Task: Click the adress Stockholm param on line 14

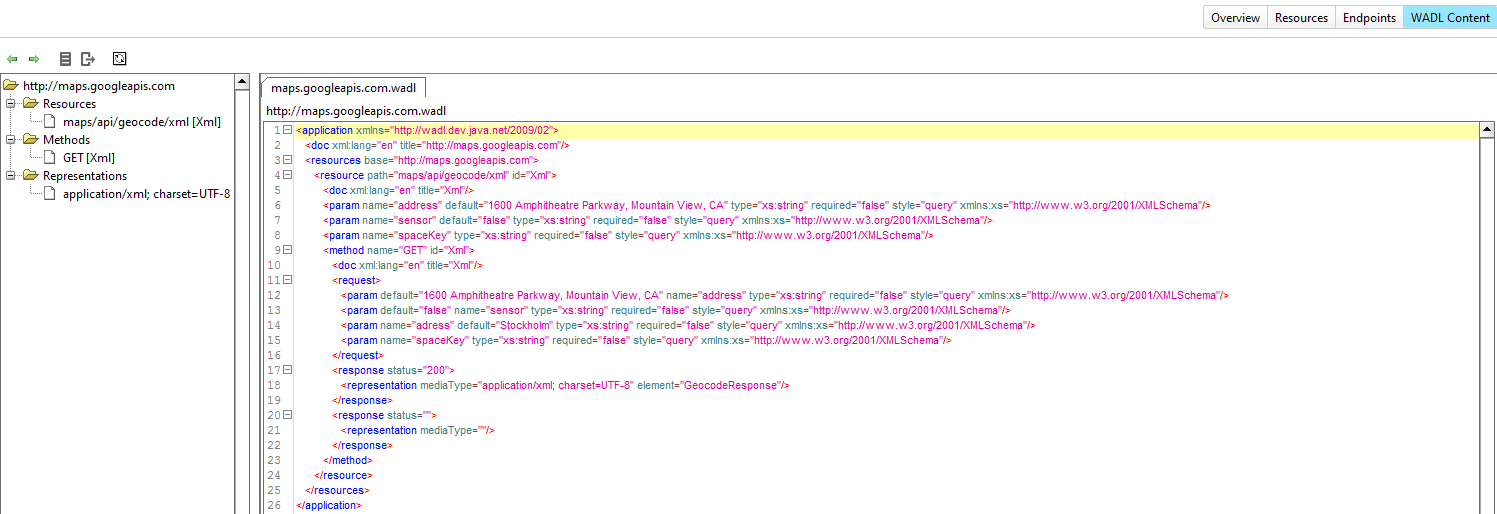Action: (688, 325)
